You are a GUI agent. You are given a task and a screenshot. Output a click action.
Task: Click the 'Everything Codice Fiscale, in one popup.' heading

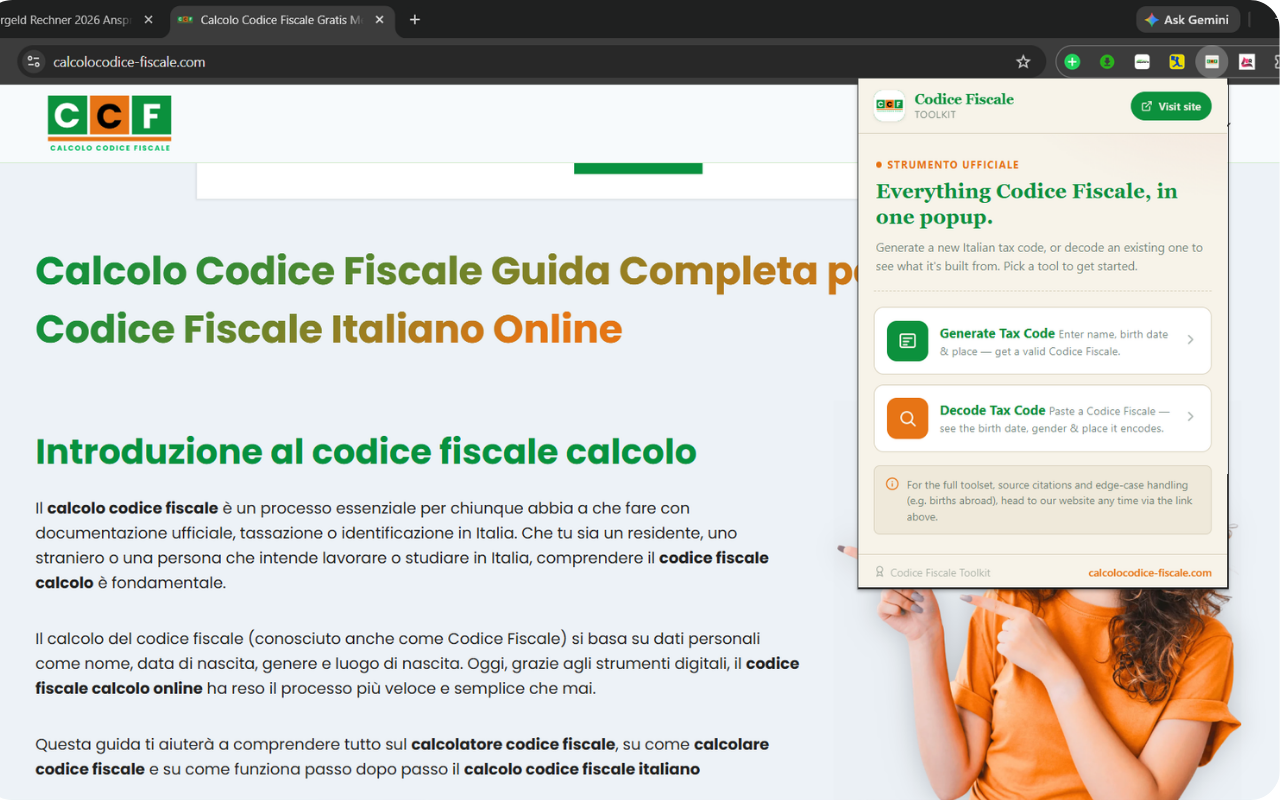(1027, 204)
